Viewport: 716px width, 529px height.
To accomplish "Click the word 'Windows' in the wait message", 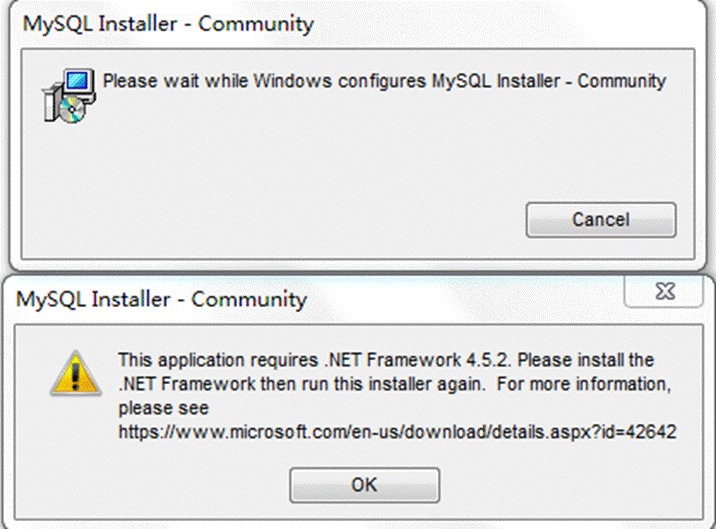I will 292,81.
